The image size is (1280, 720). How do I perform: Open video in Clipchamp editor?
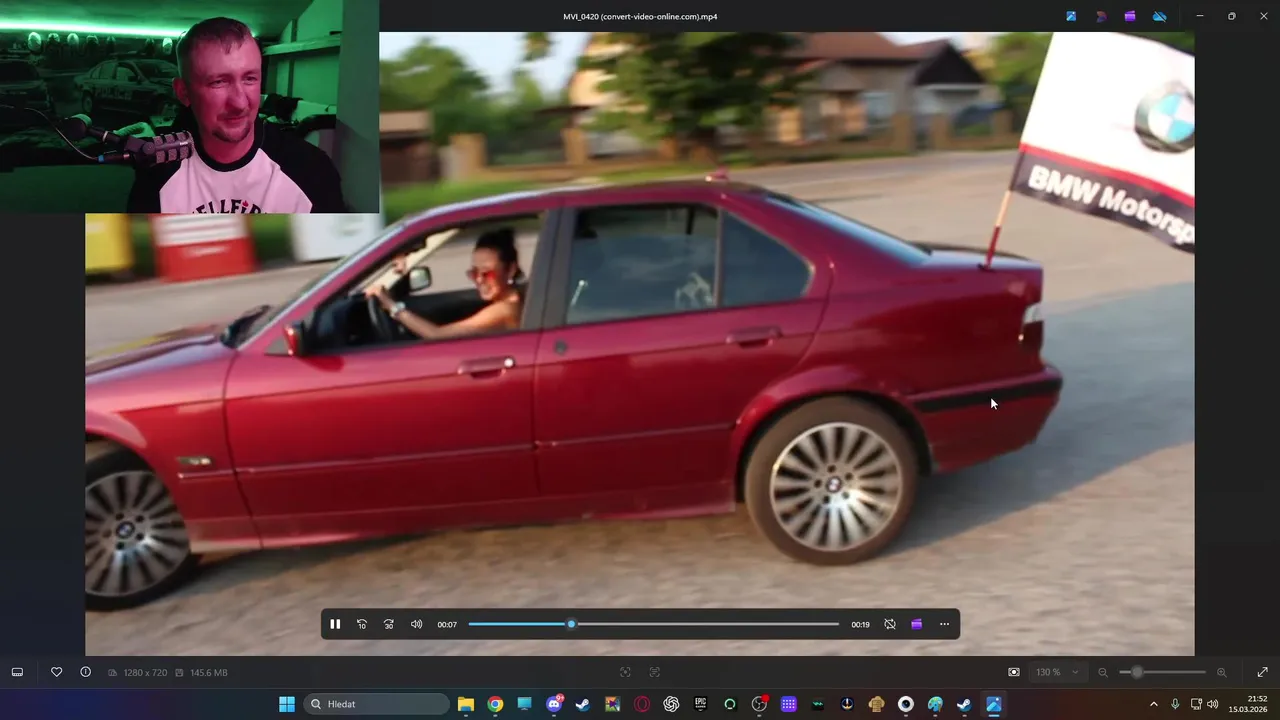click(x=916, y=624)
